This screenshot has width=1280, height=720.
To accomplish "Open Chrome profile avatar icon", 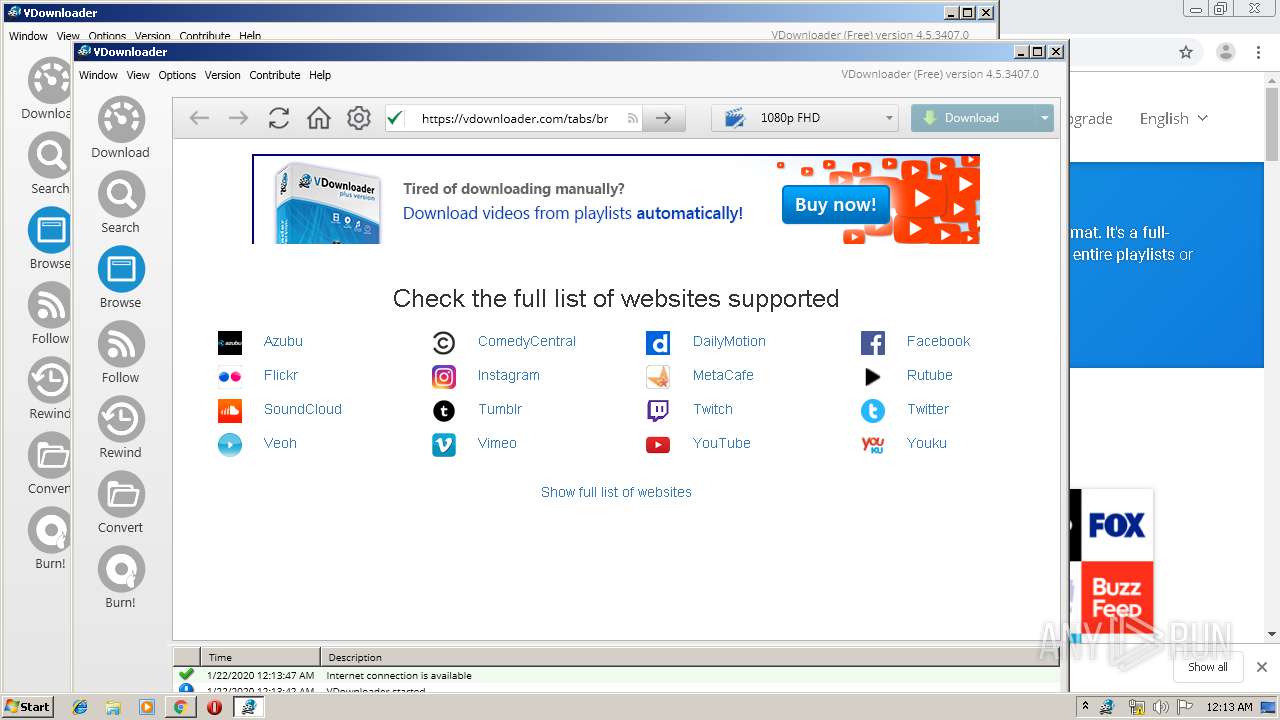I will click(1225, 52).
